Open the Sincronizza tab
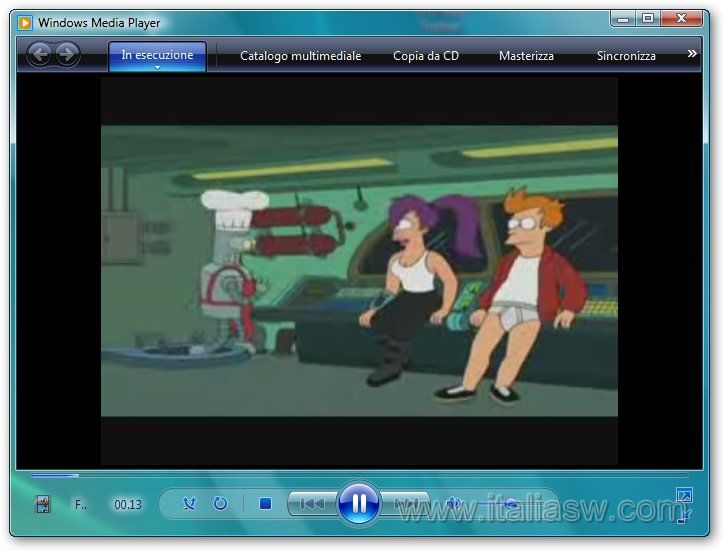Screen dimensions: 724x551 (626, 56)
